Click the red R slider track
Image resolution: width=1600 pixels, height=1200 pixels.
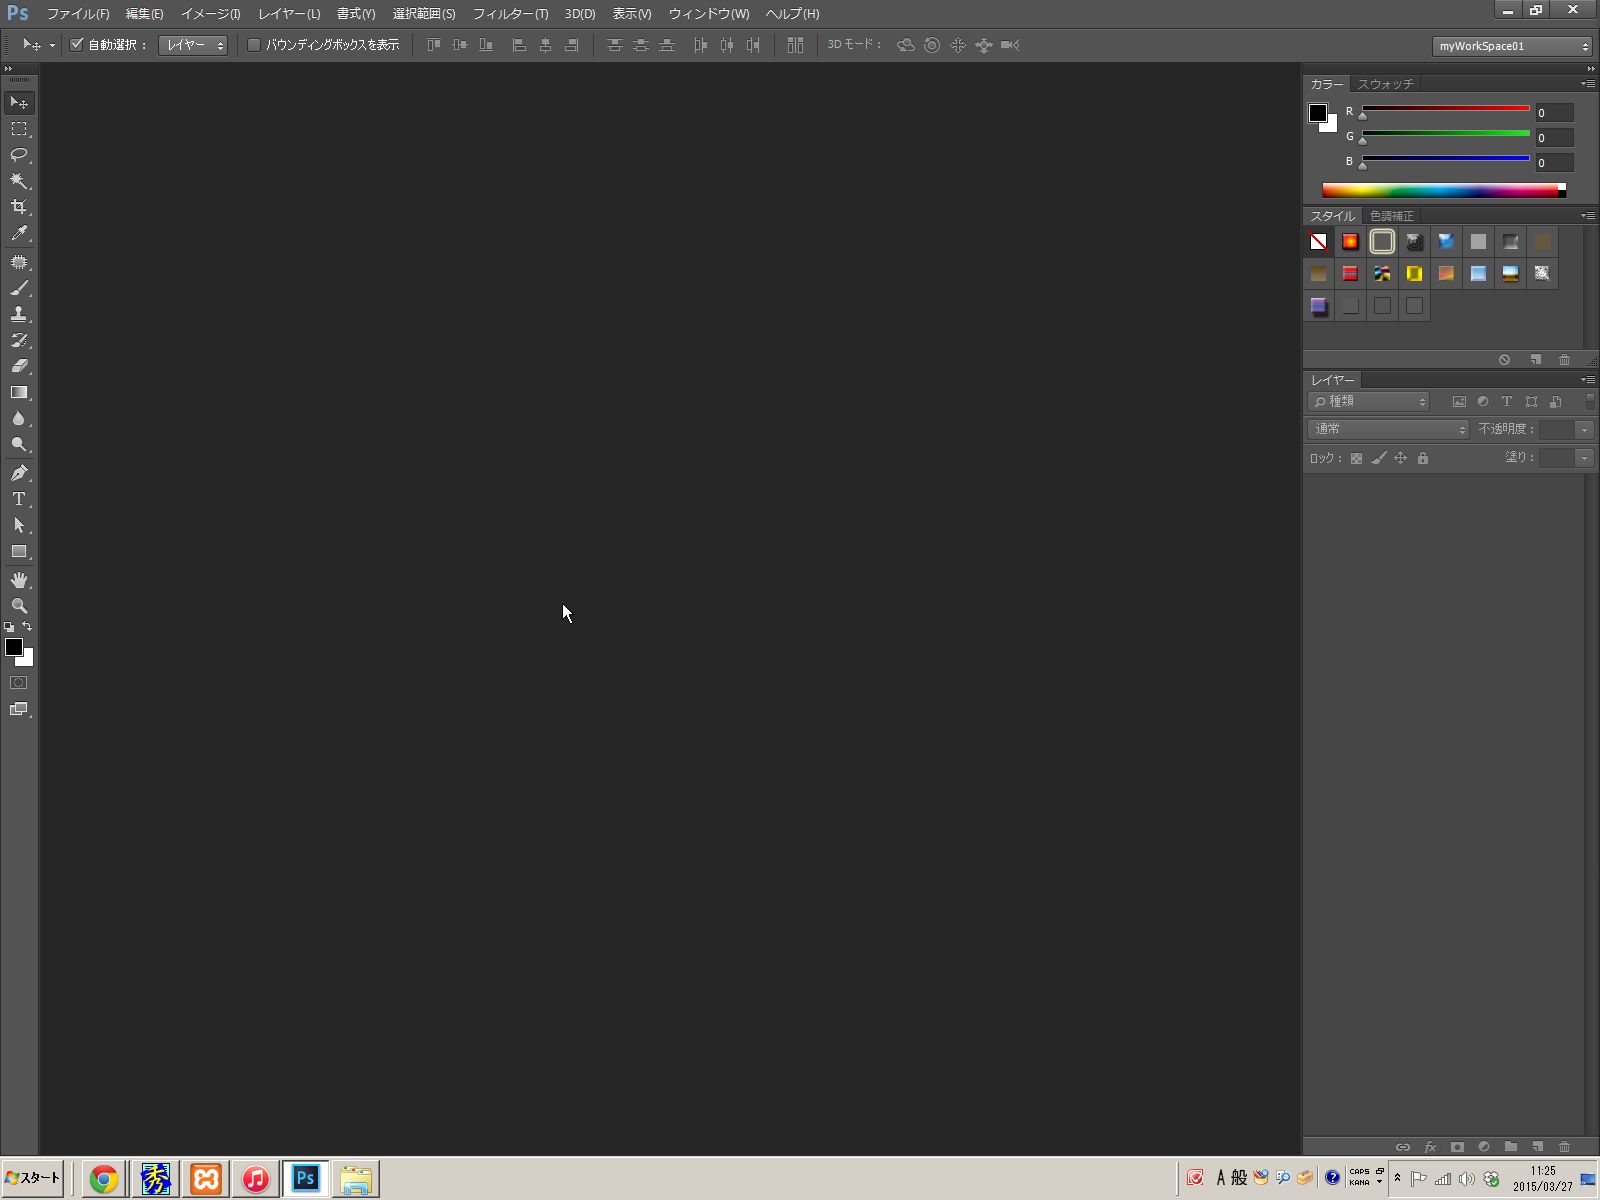(x=1446, y=109)
